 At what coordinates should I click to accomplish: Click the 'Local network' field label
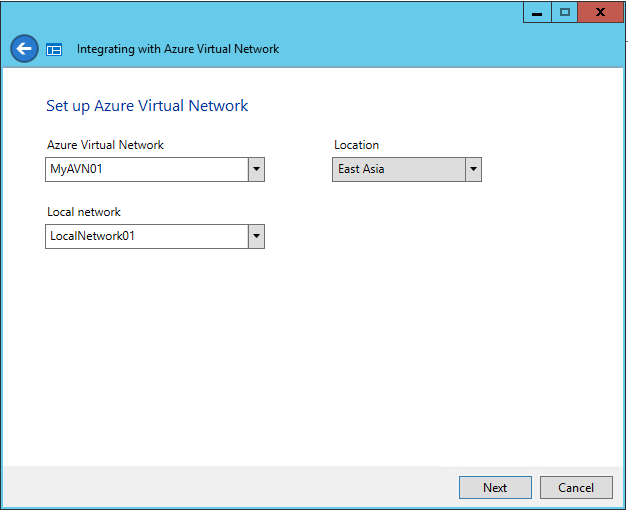coord(84,212)
